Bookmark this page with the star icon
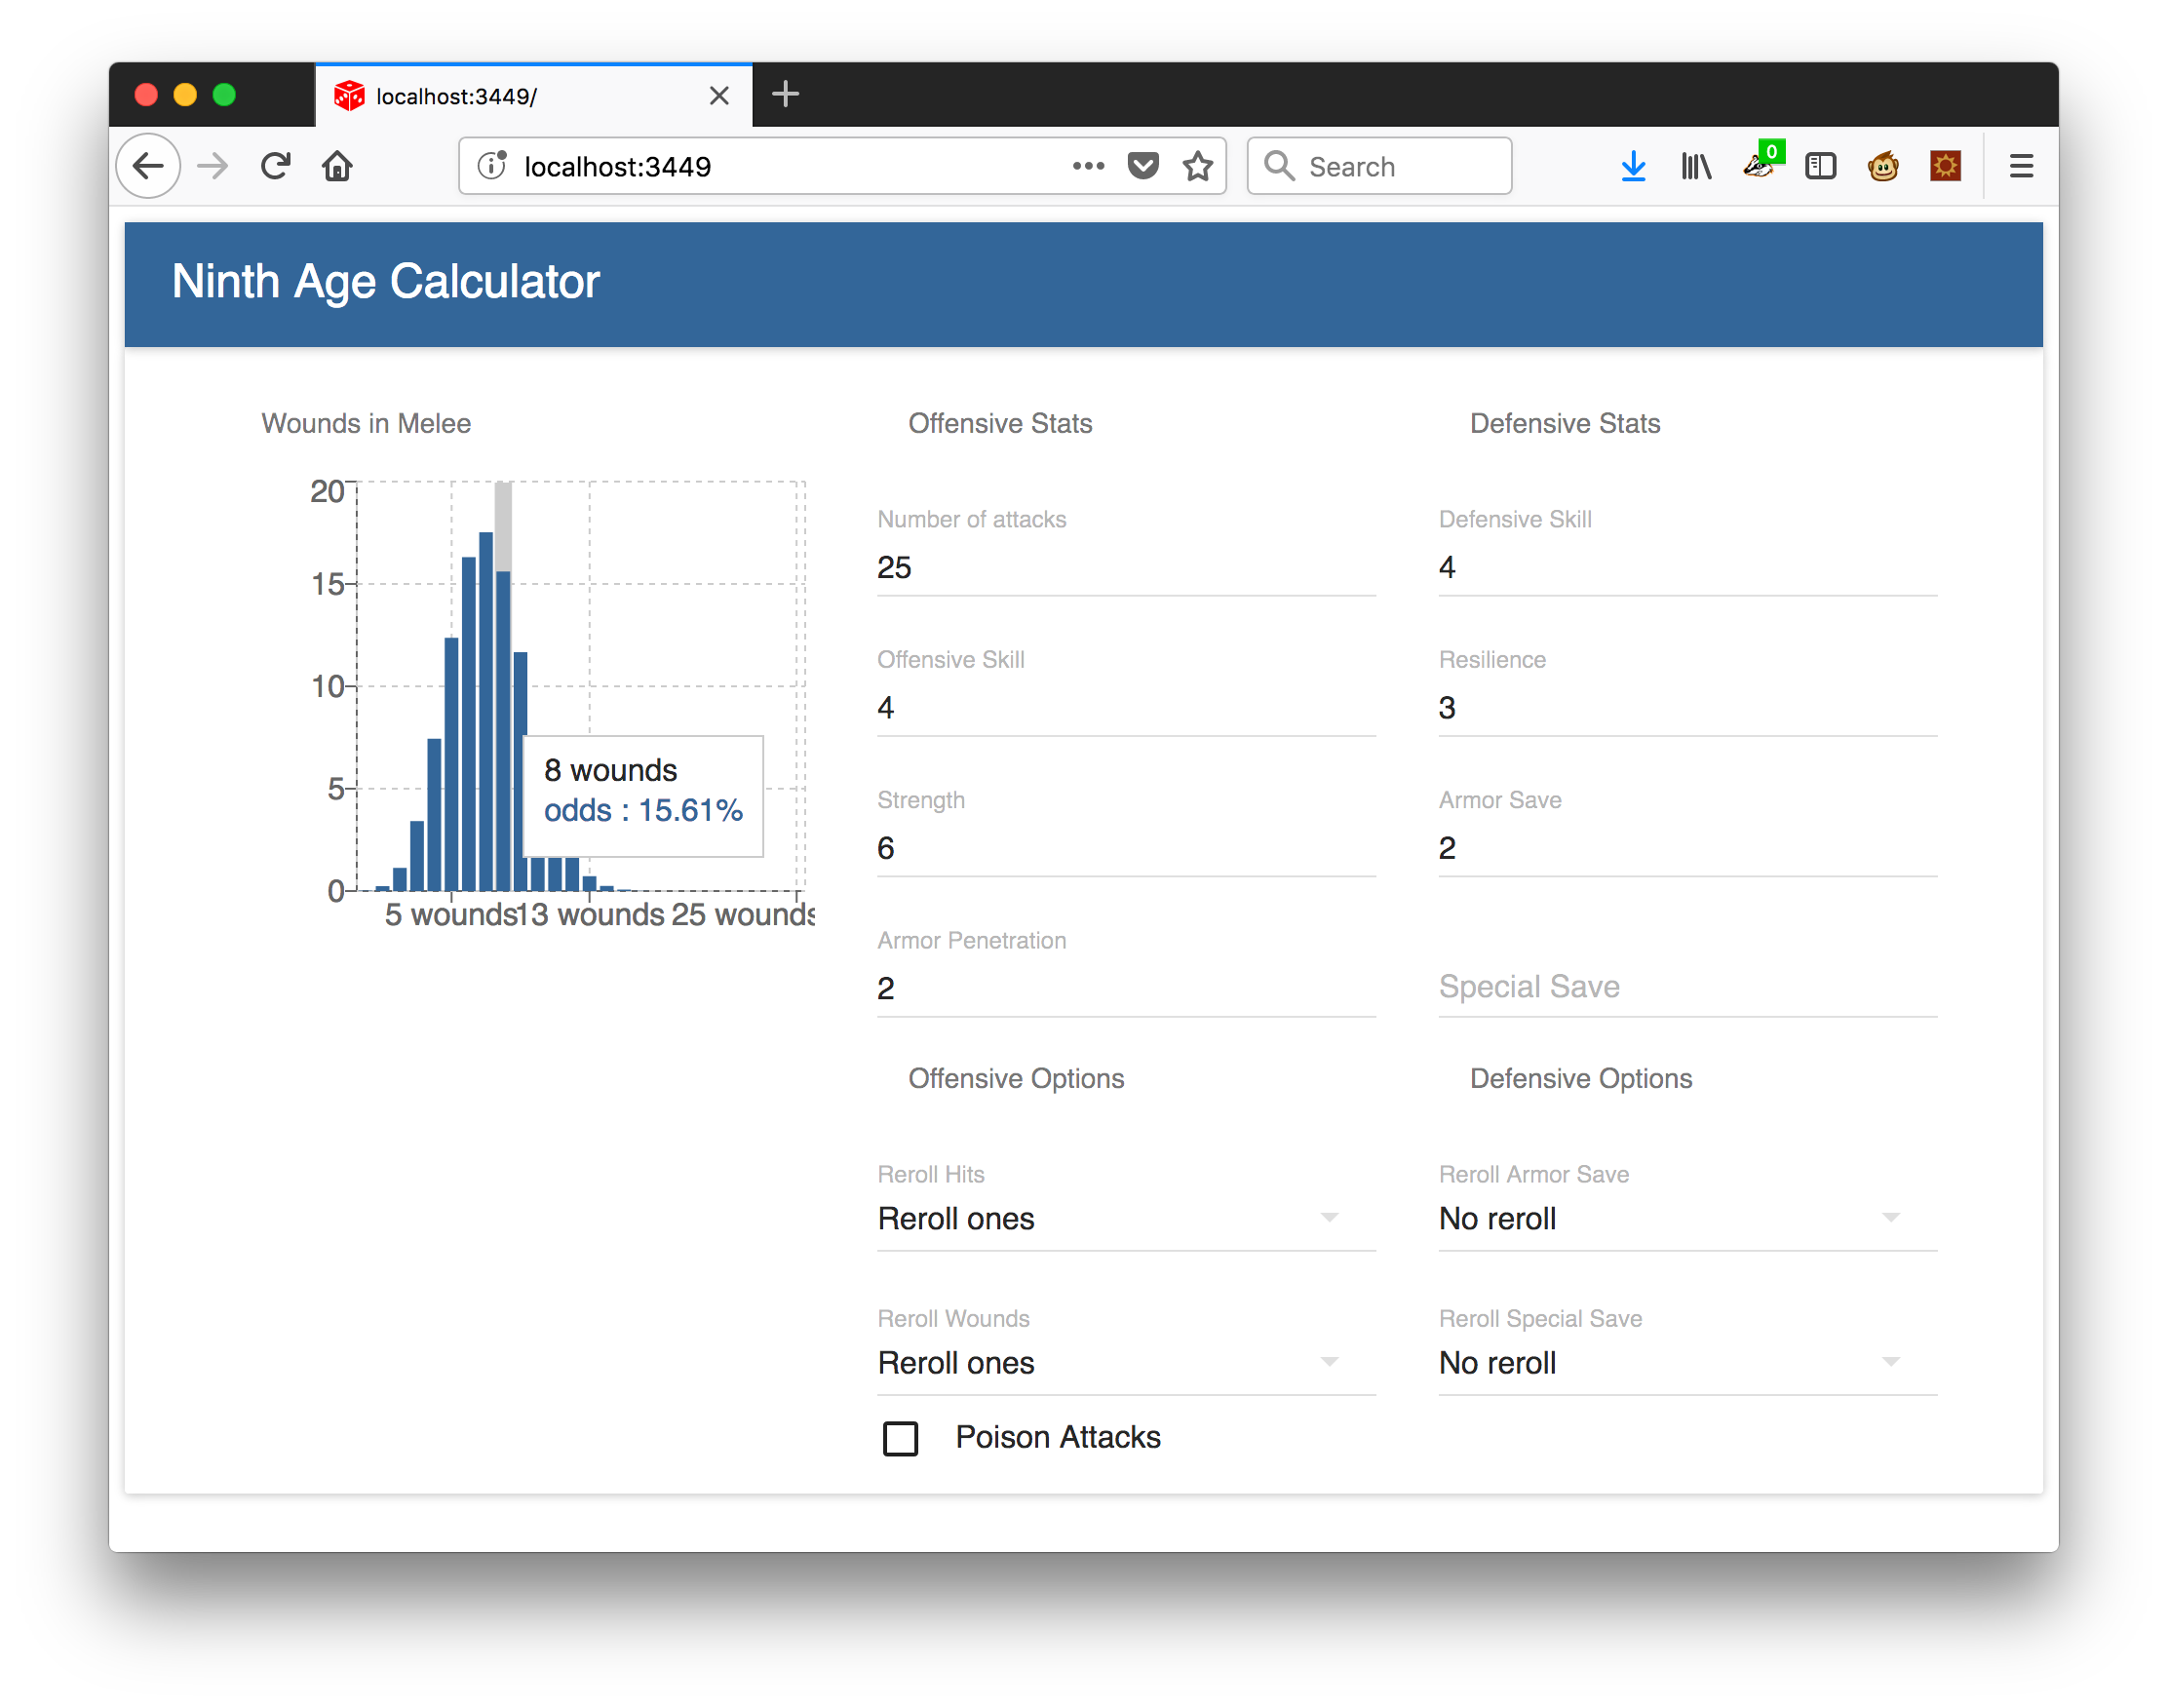The height and width of the screenshot is (1708, 2168). pos(1197,166)
